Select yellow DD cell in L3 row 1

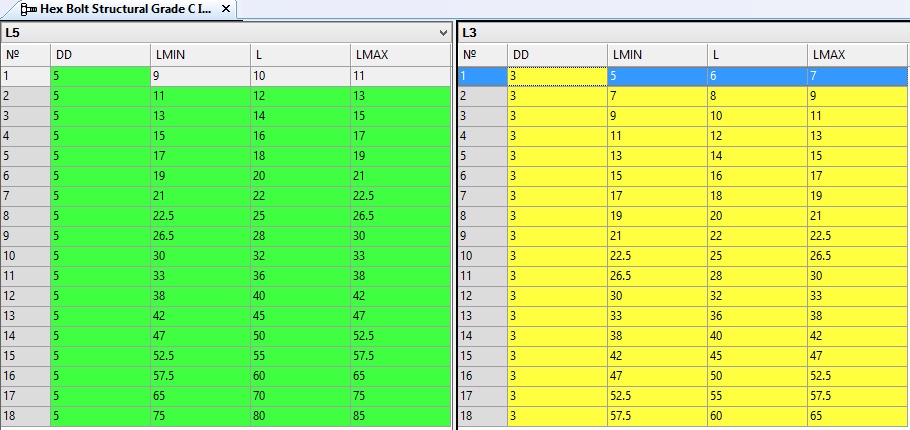pos(556,75)
